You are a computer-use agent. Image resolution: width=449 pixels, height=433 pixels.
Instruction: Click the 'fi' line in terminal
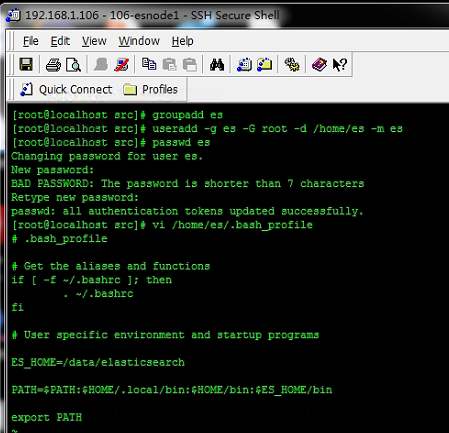coord(17,307)
